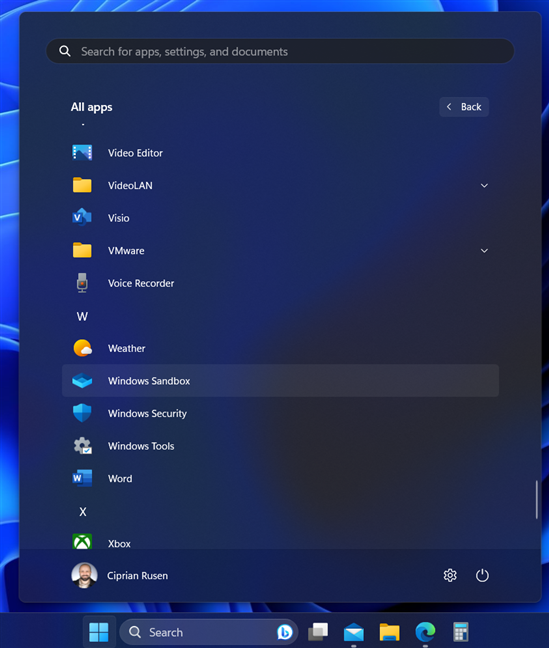Launch Visio from its icon
Screen dimensions: 549x648
(82, 217)
